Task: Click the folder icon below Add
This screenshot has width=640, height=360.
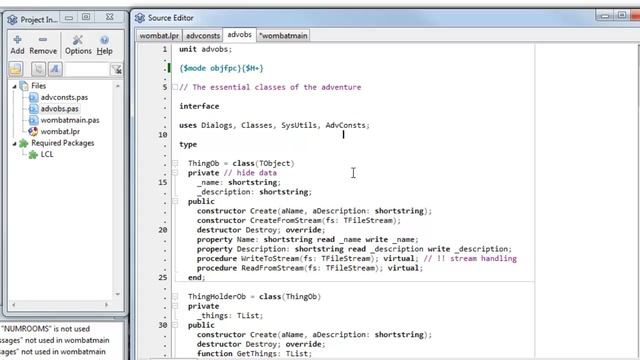Action: pos(16,69)
